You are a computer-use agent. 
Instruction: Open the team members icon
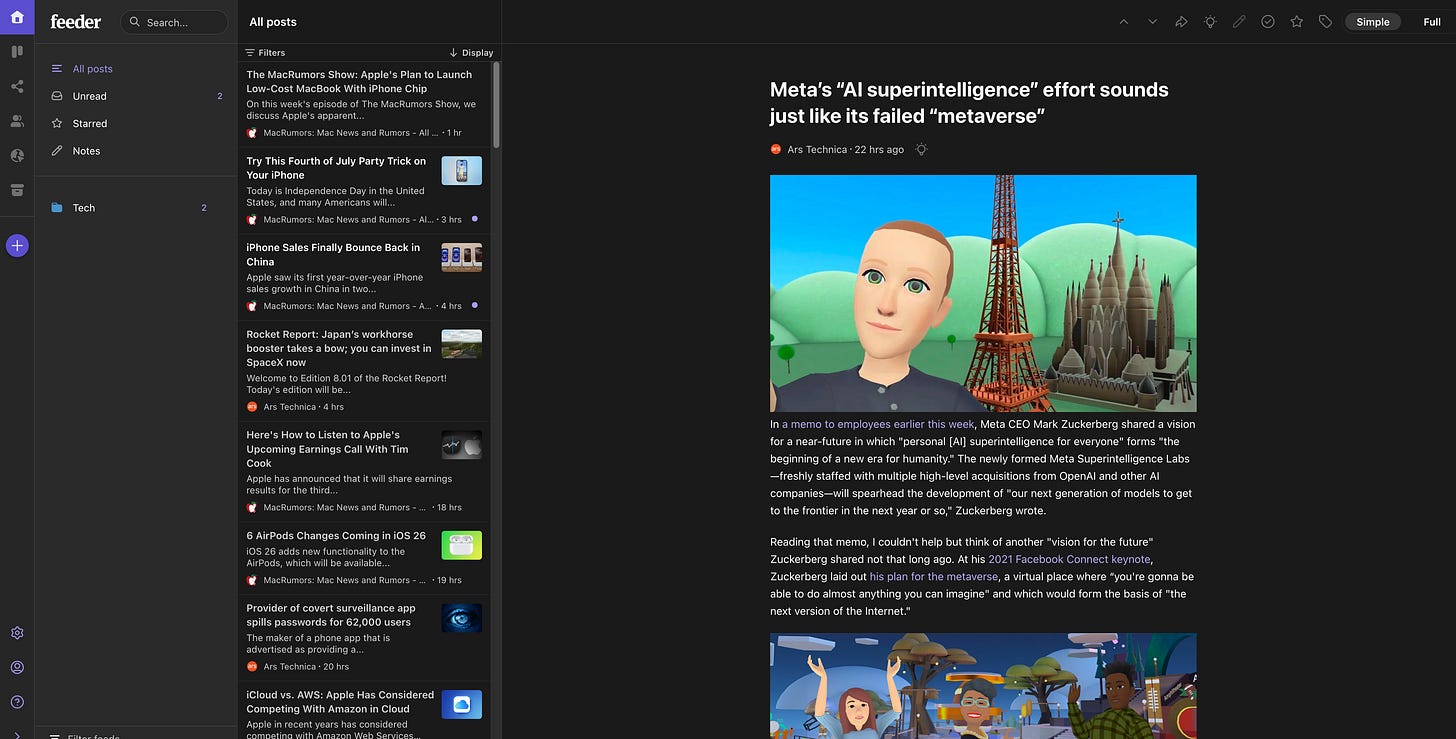[x=17, y=121]
